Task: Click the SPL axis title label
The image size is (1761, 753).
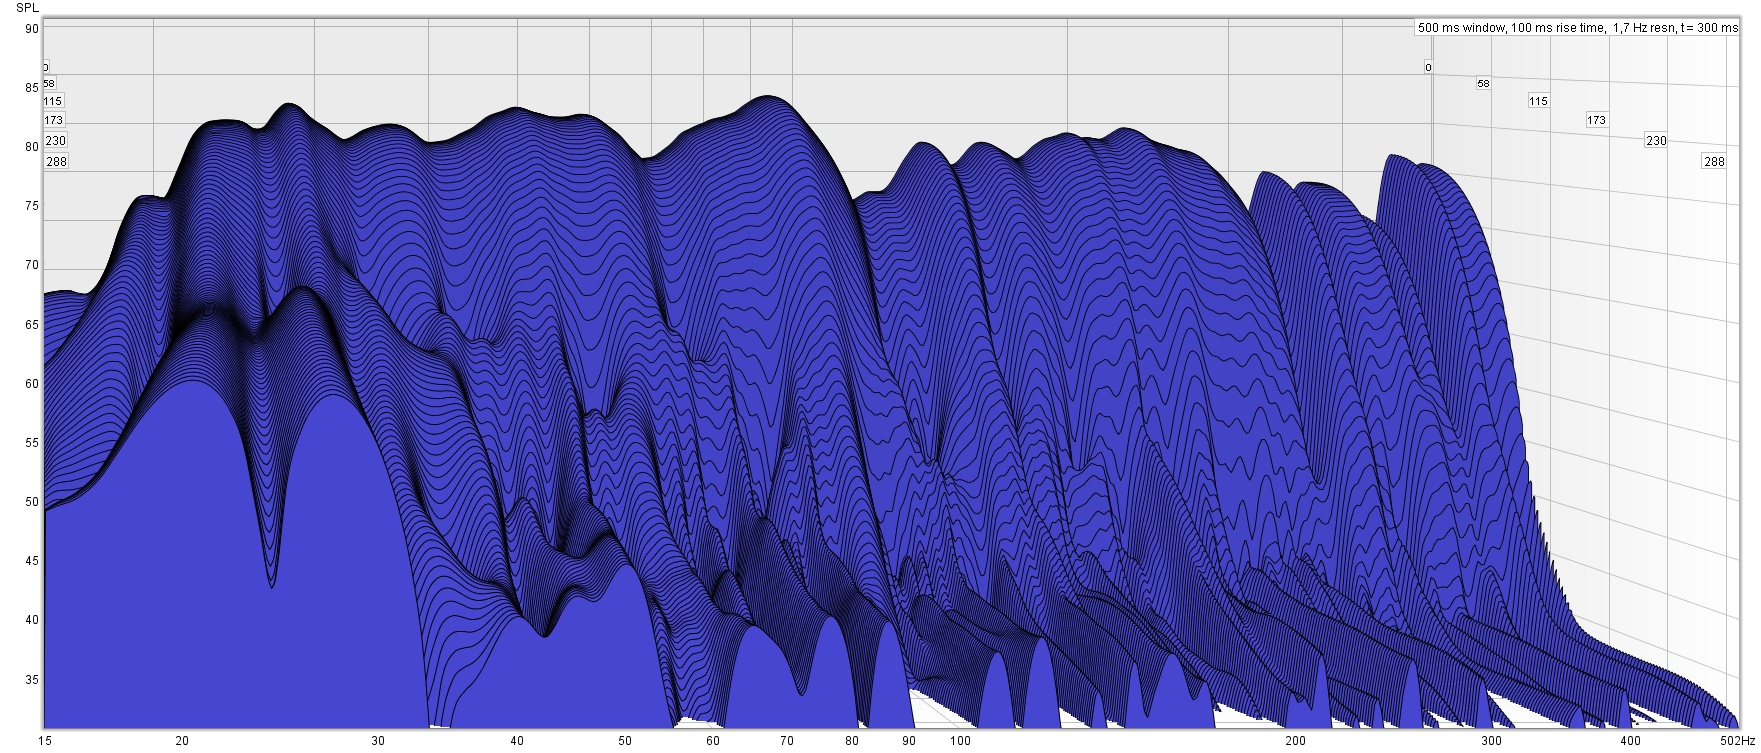Action: (27, 8)
